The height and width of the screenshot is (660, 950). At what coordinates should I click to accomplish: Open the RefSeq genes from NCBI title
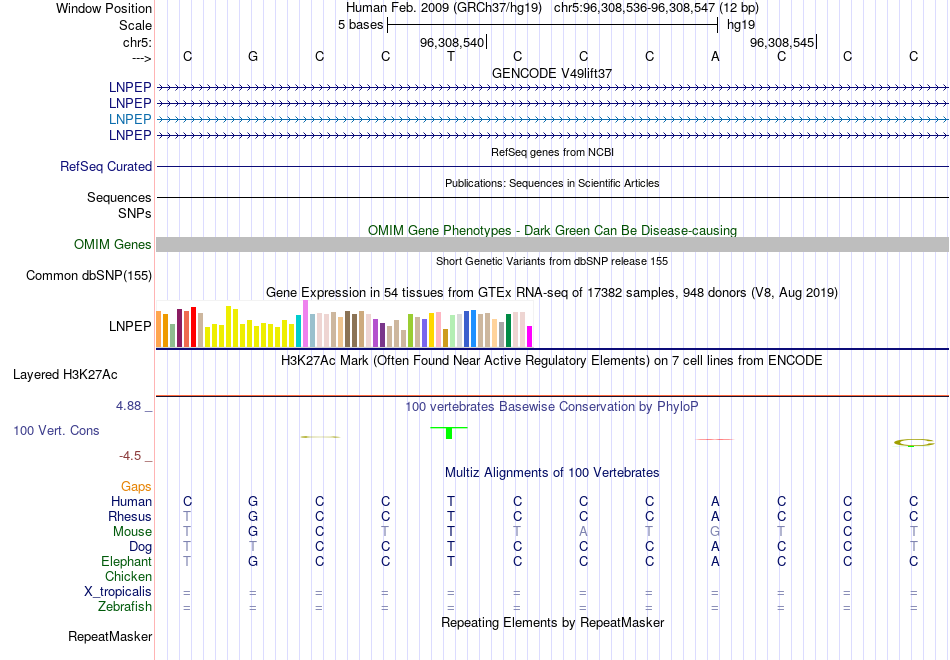point(552,152)
